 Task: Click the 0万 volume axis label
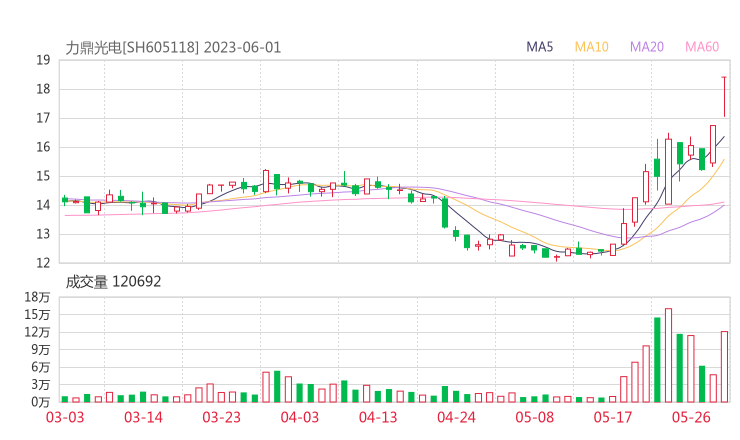tap(41, 402)
